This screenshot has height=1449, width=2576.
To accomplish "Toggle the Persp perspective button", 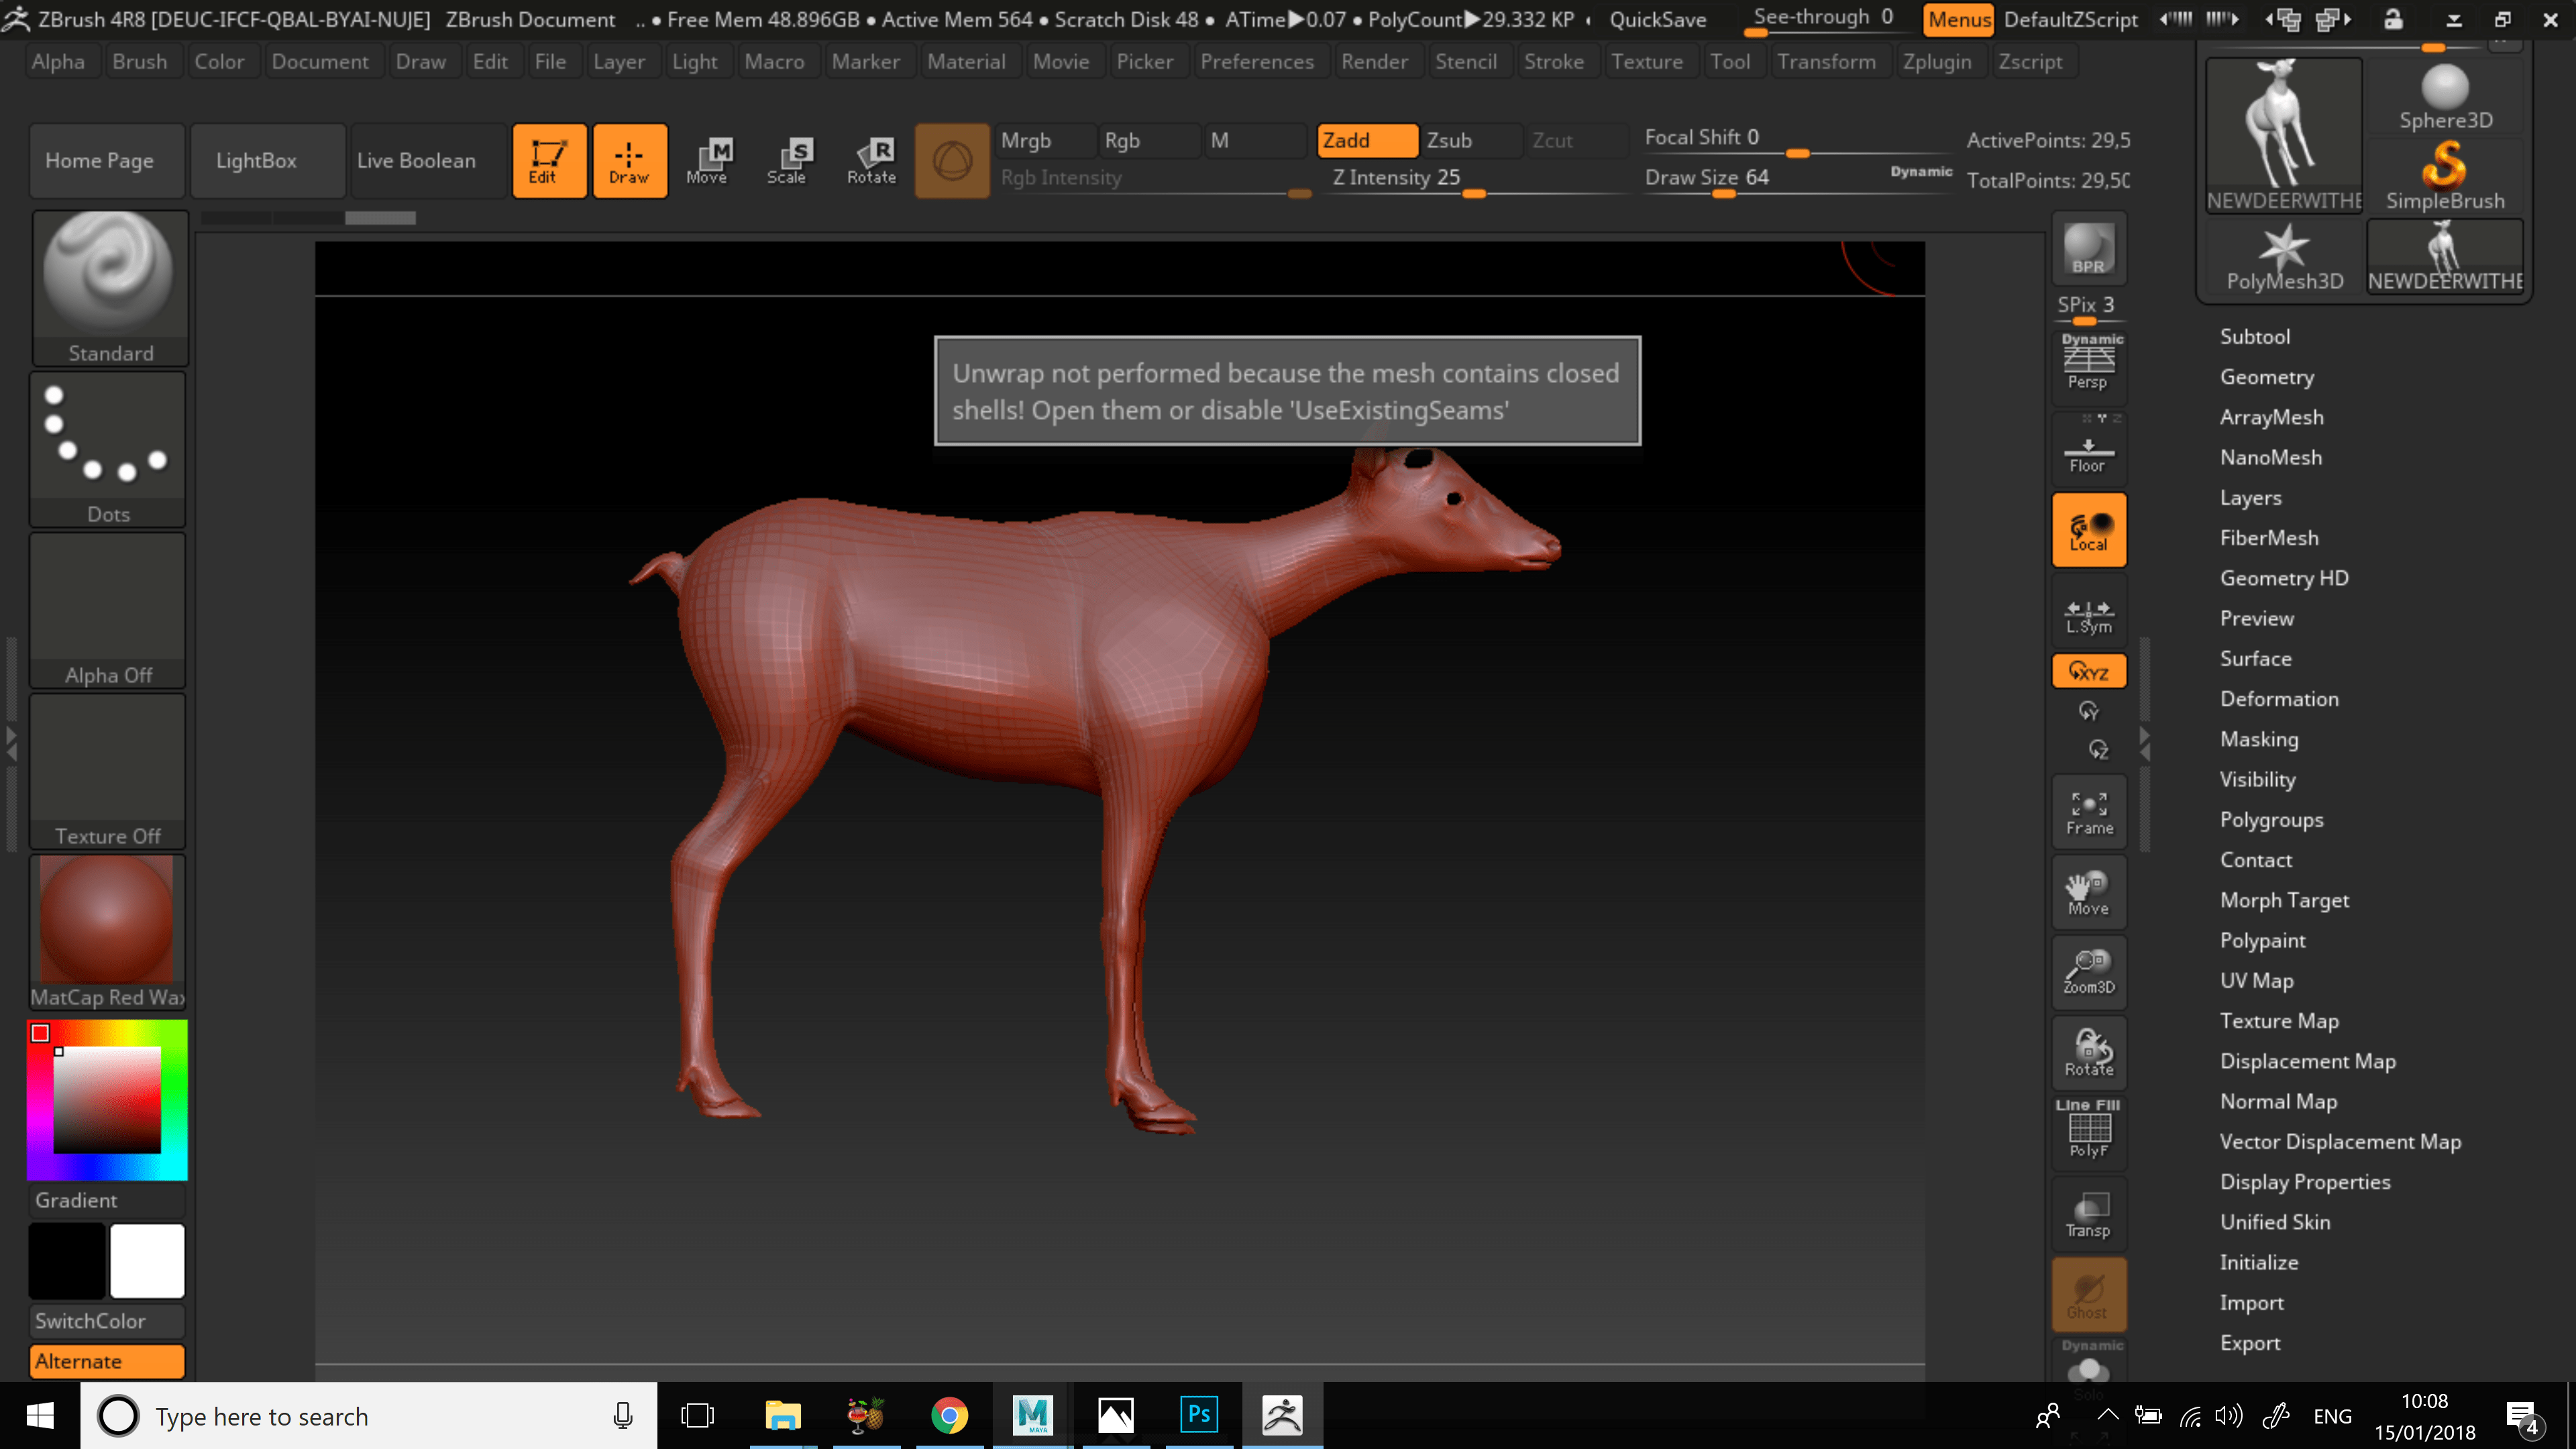I will [x=2088, y=364].
